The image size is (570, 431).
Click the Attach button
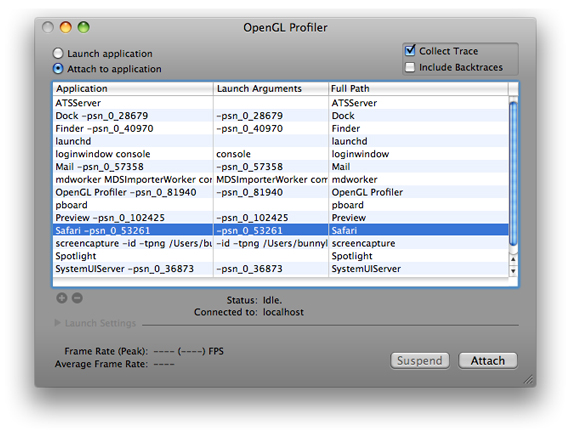(x=488, y=361)
